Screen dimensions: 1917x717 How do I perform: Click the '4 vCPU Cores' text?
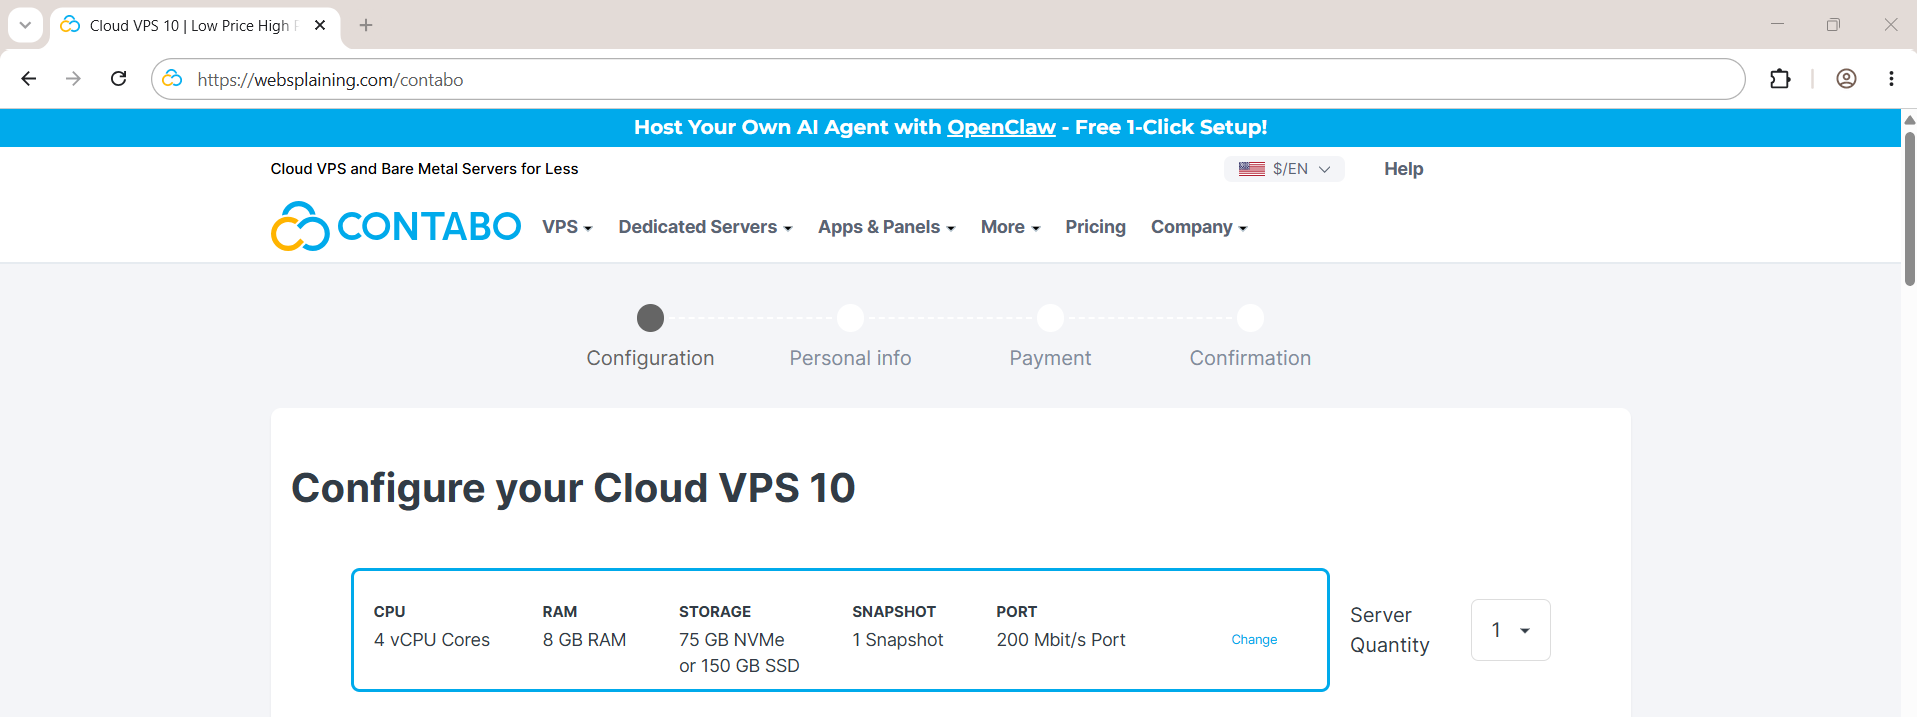pyautogui.click(x=432, y=640)
